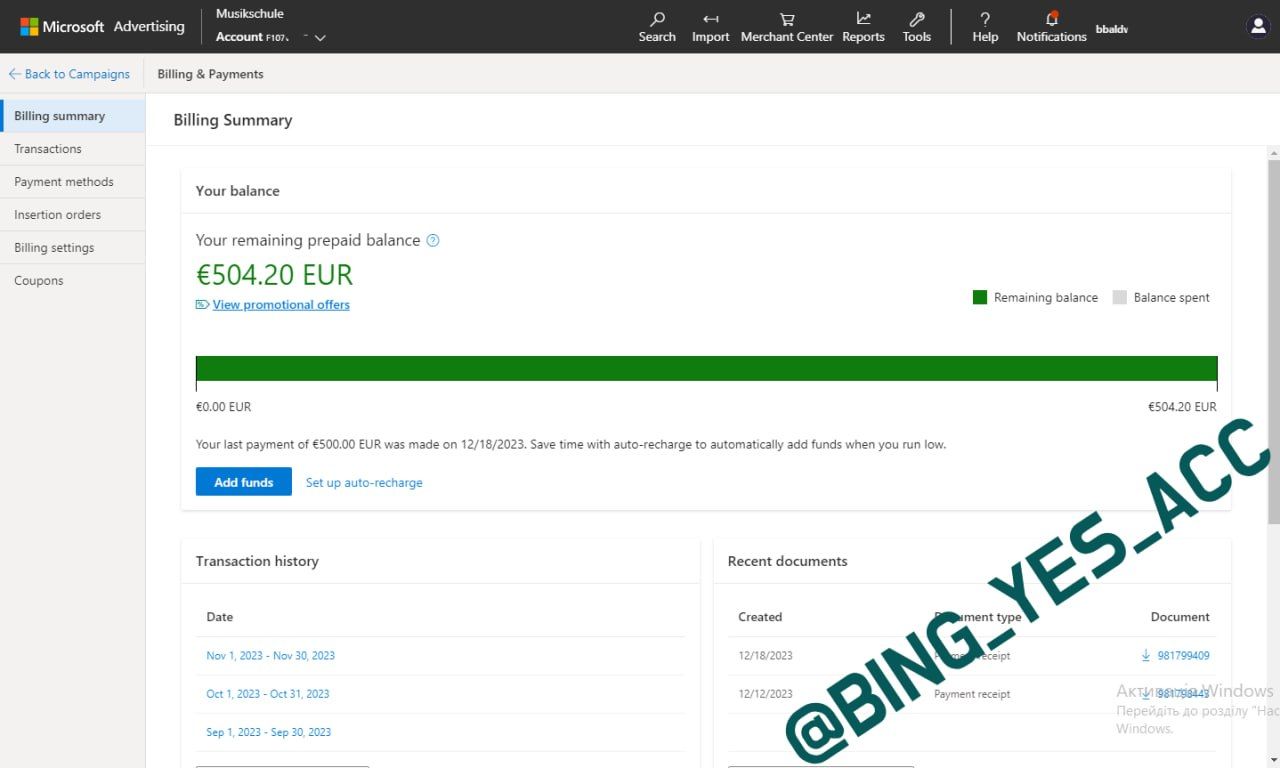This screenshot has width=1280, height=768.
Task: Click Set up auto-recharge link
Action: click(x=364, y=483)
